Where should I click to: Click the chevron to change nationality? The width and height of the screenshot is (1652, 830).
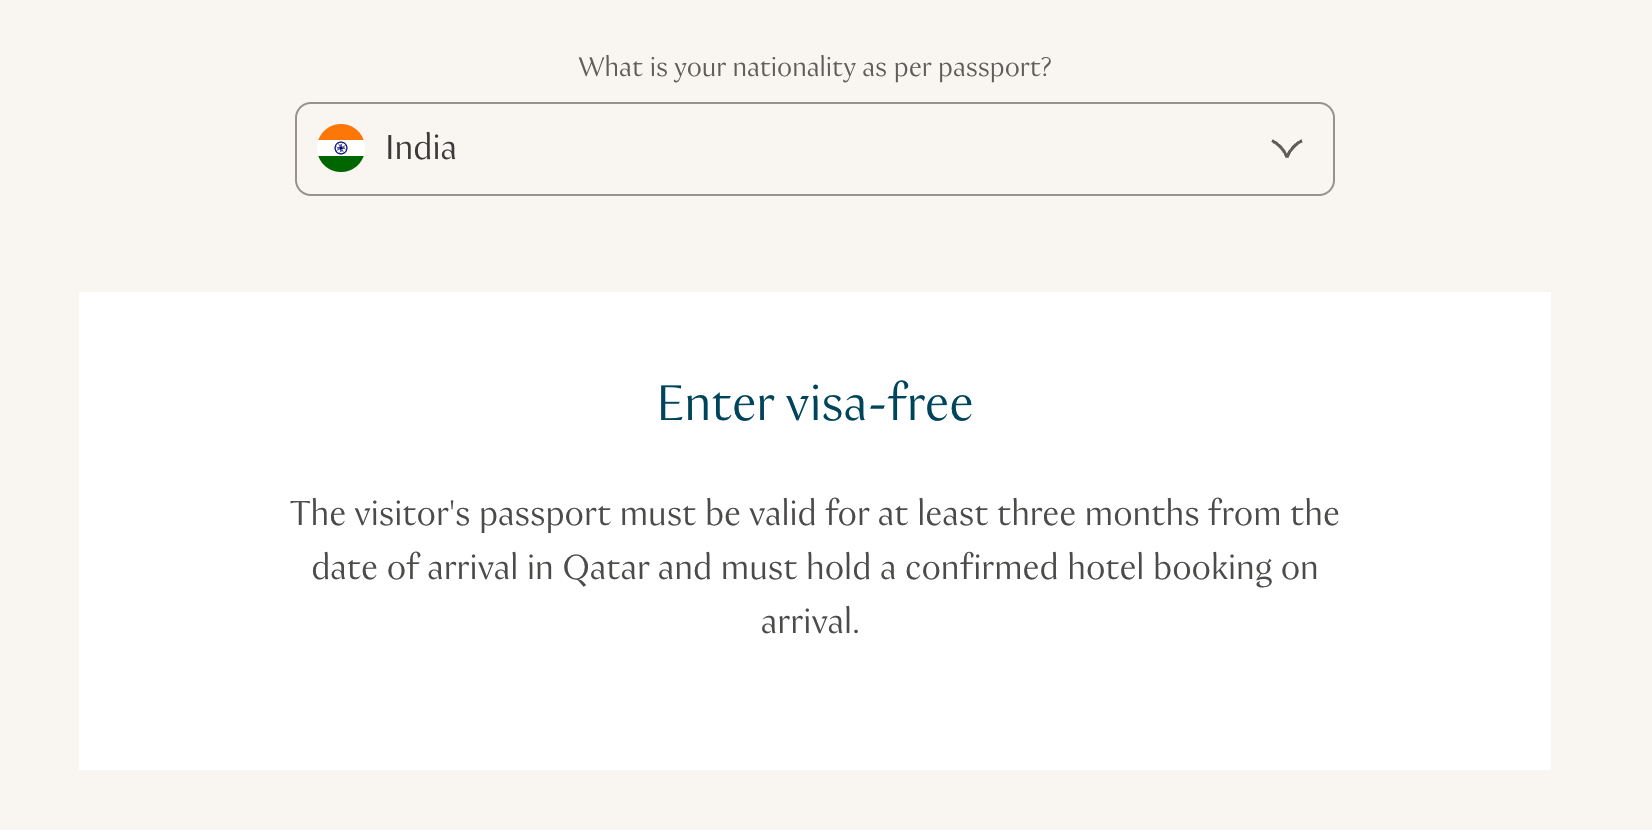(x=1287, y=148)
